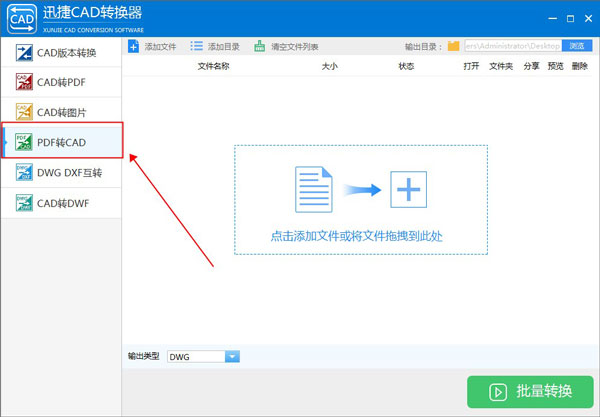Click the CAD logo icon in title bar
600x417 pixels.
pos(22,19)
